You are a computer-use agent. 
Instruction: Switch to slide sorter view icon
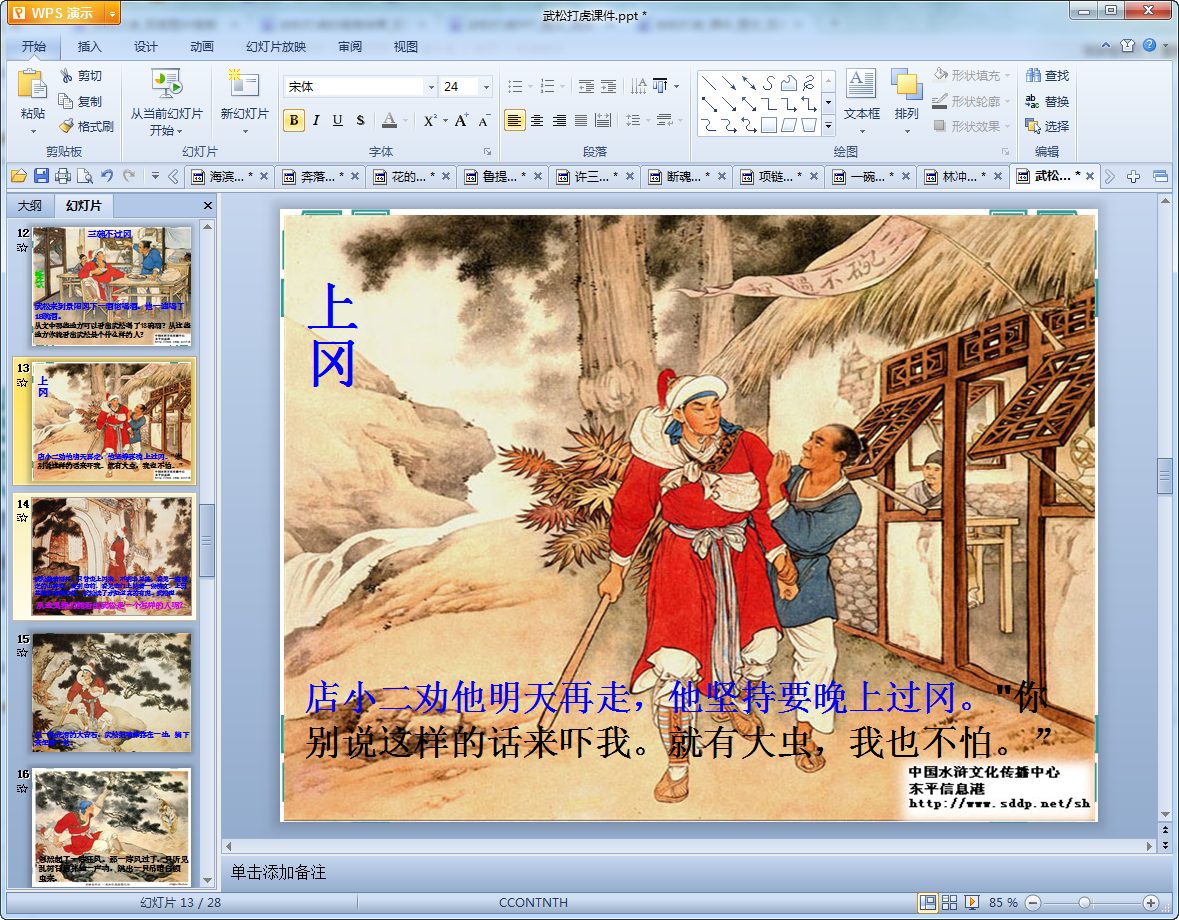coord(950,902)
